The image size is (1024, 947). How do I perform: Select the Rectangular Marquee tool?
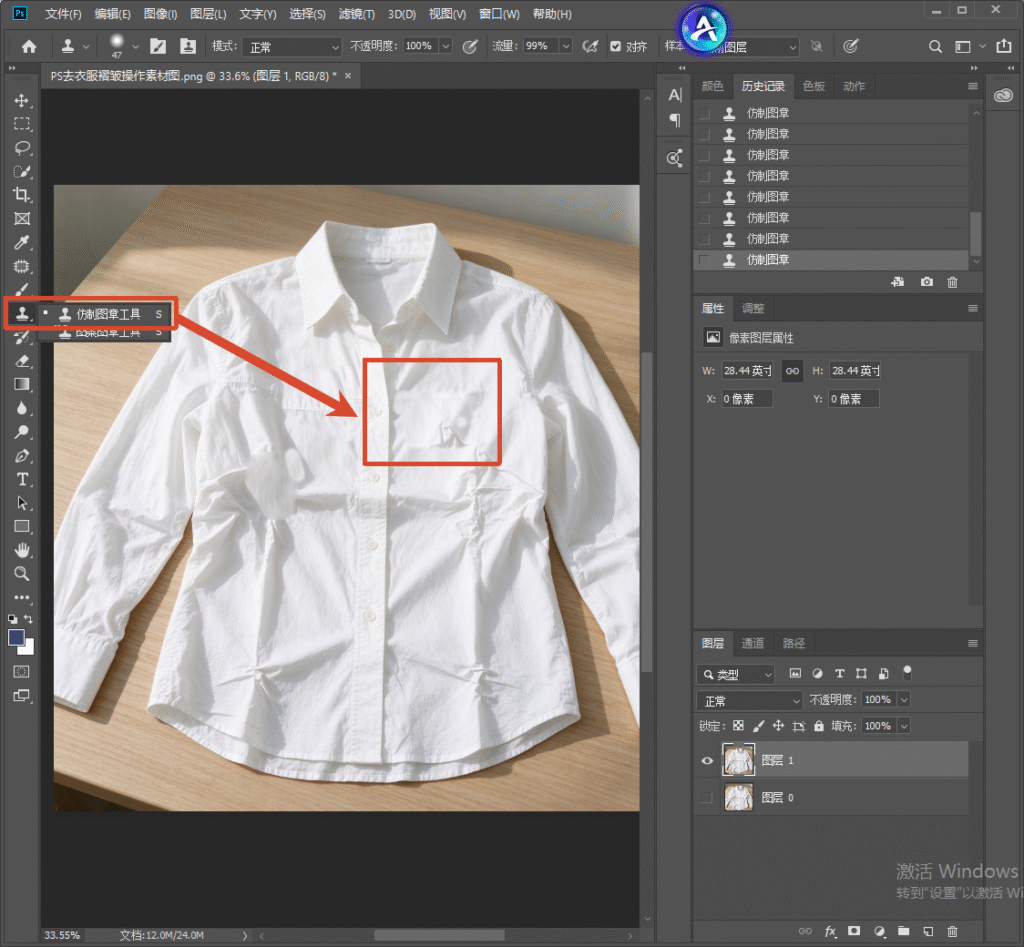point(22,124)
